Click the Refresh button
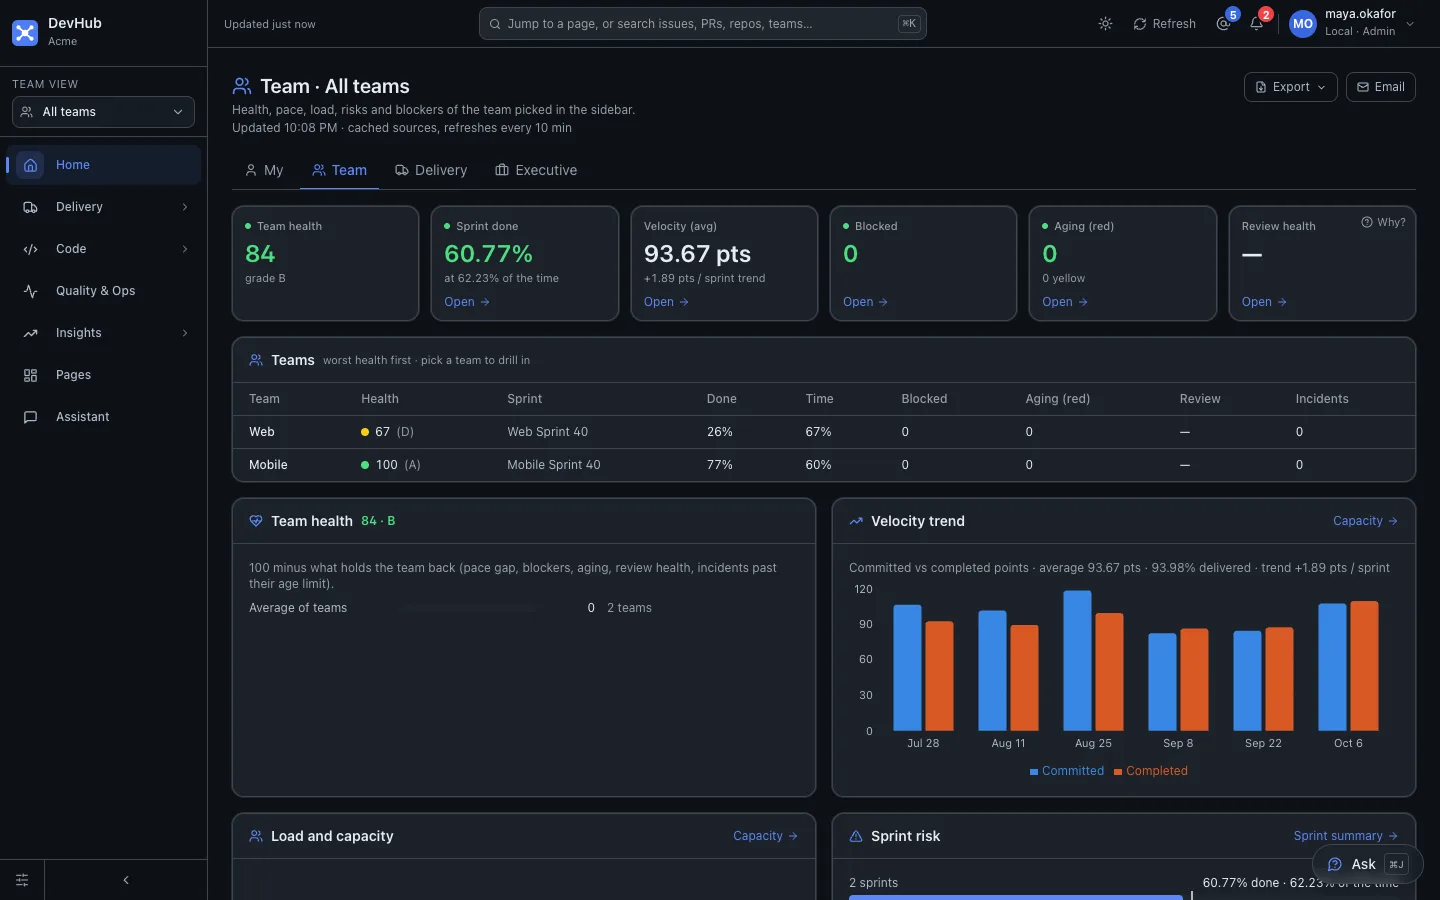This screenshot has width=1440, height=900. (x=1164, y=24)
